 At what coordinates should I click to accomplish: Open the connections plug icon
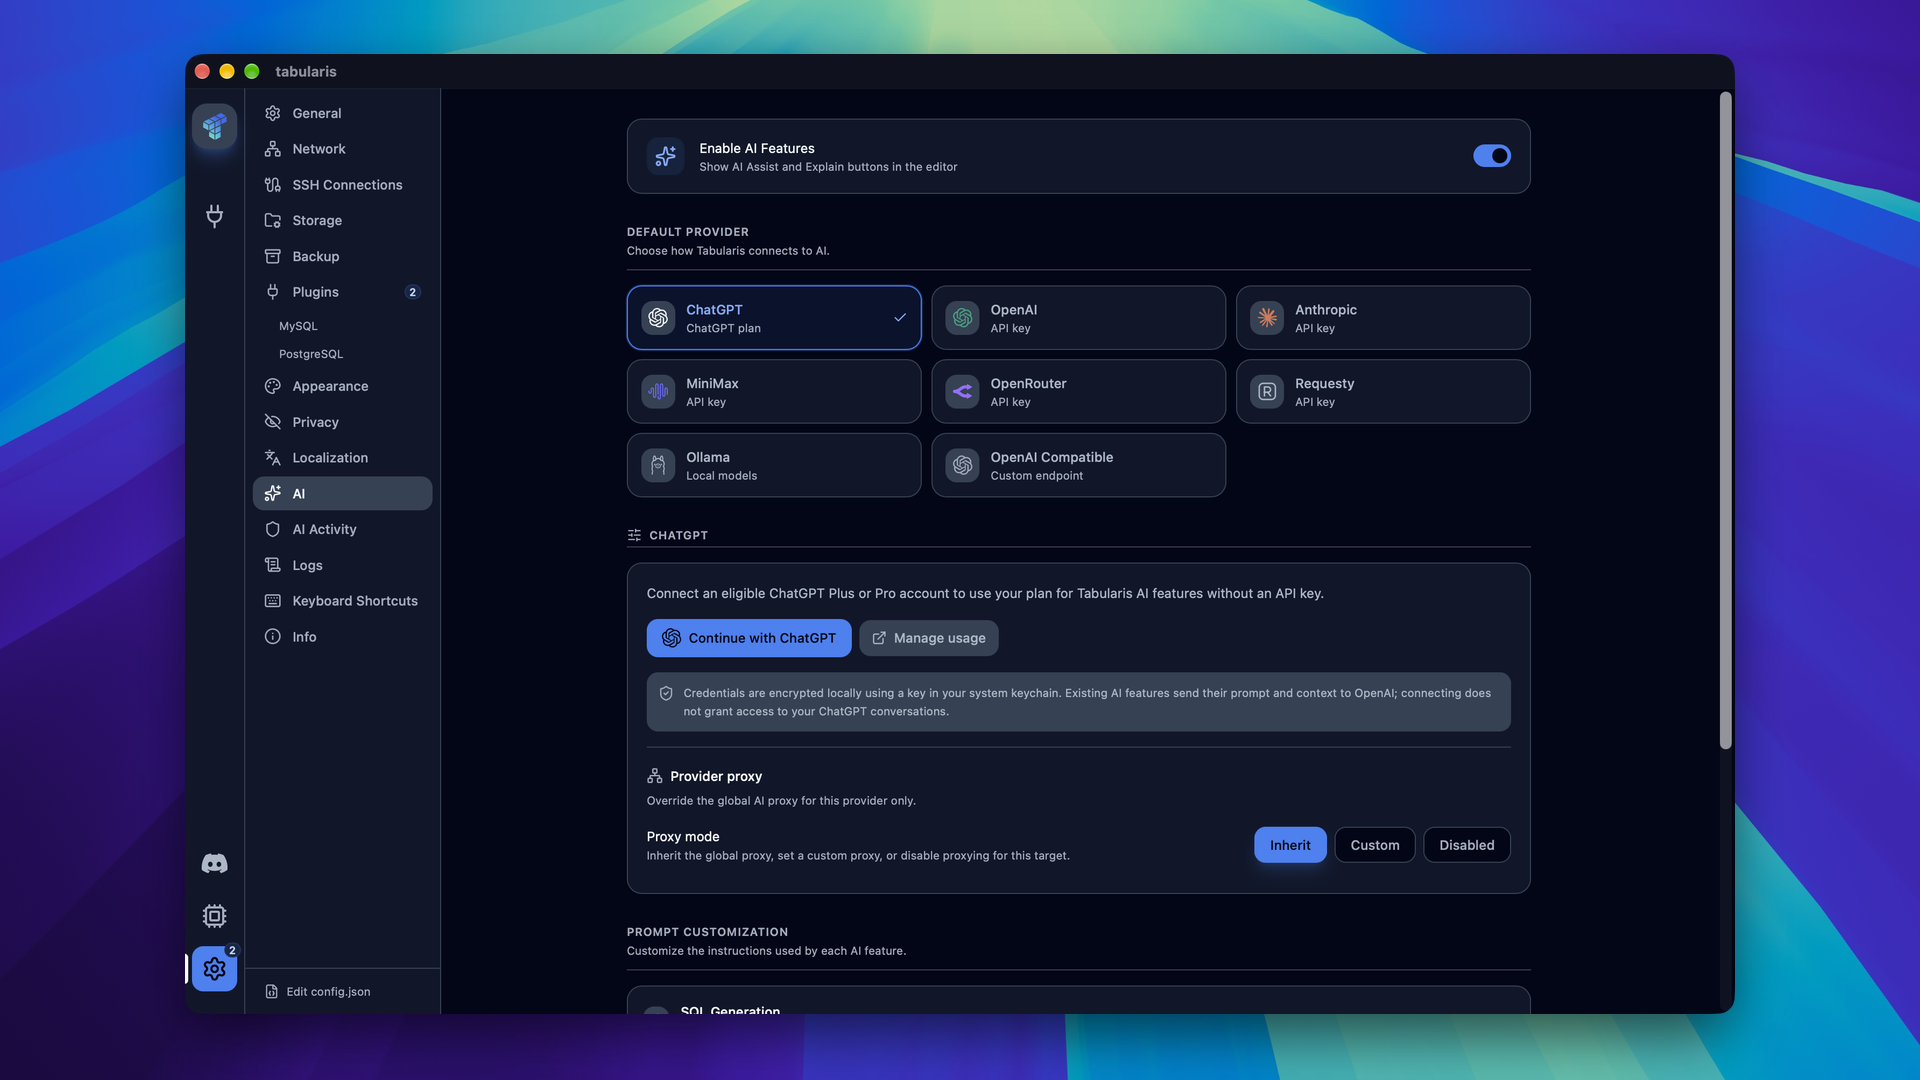click(214, 216)
